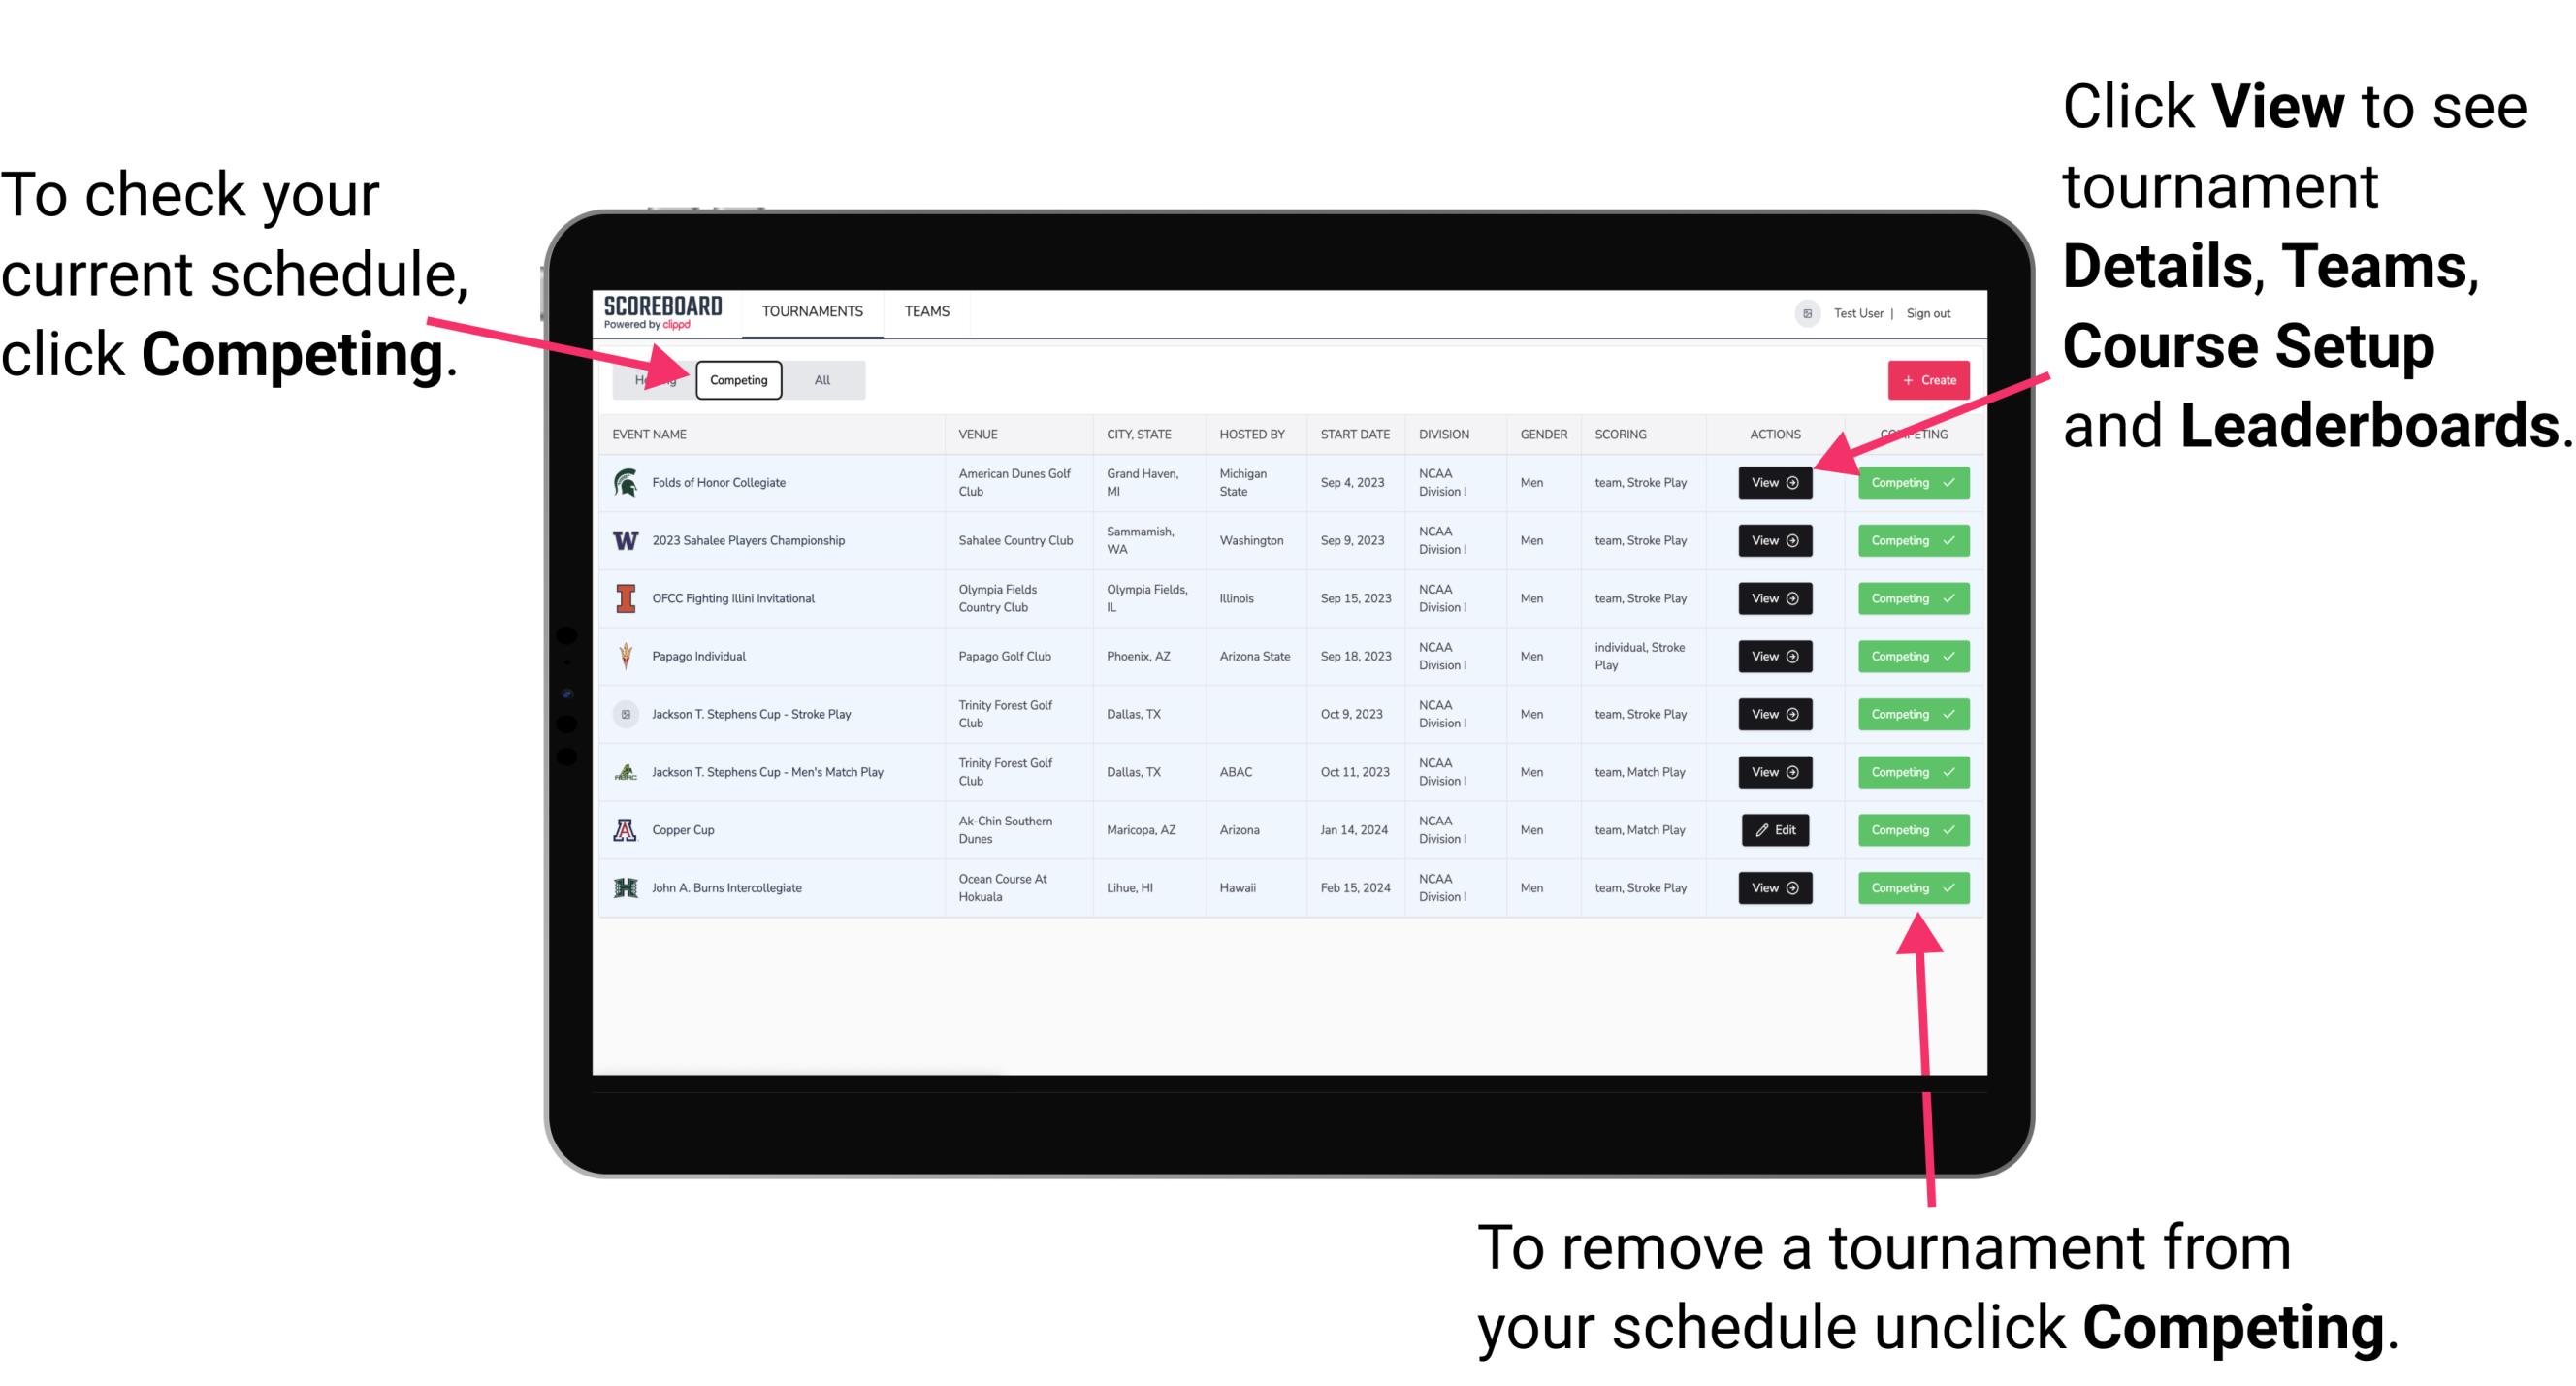Select the All filter tab

pyautogui.click(x=819, y=379)
